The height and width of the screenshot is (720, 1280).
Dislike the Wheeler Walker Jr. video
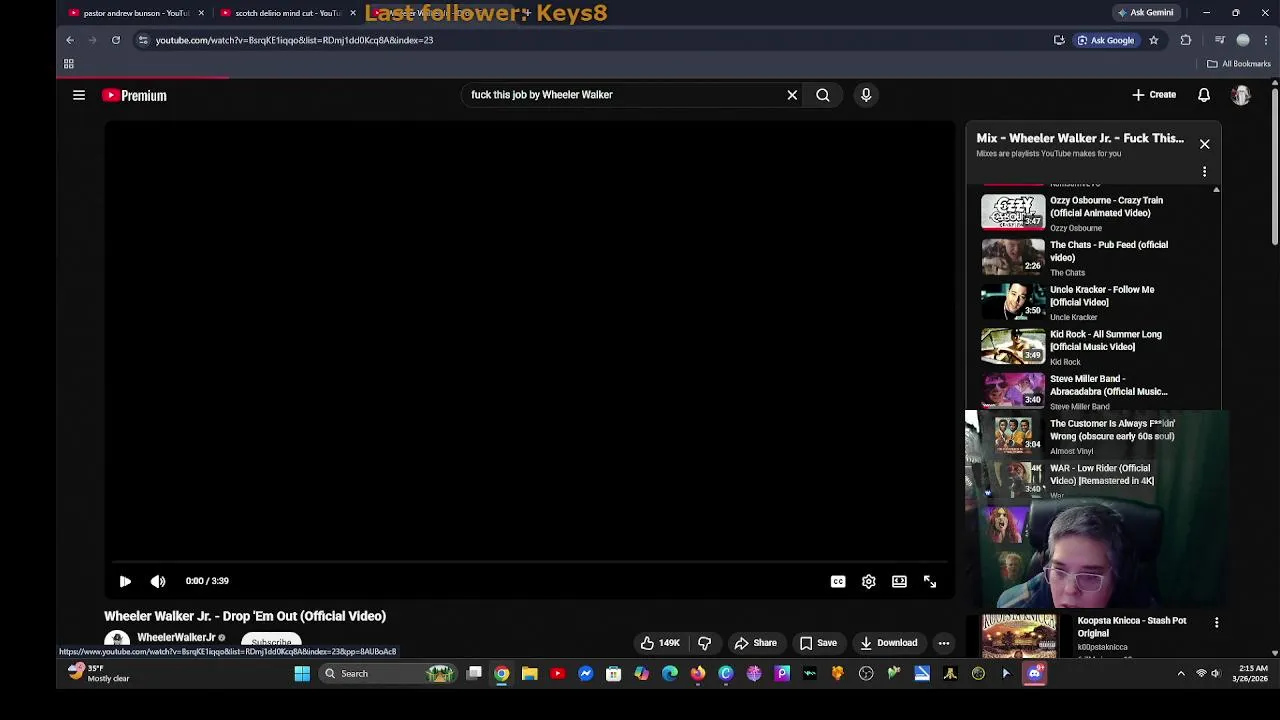point(704,643)
